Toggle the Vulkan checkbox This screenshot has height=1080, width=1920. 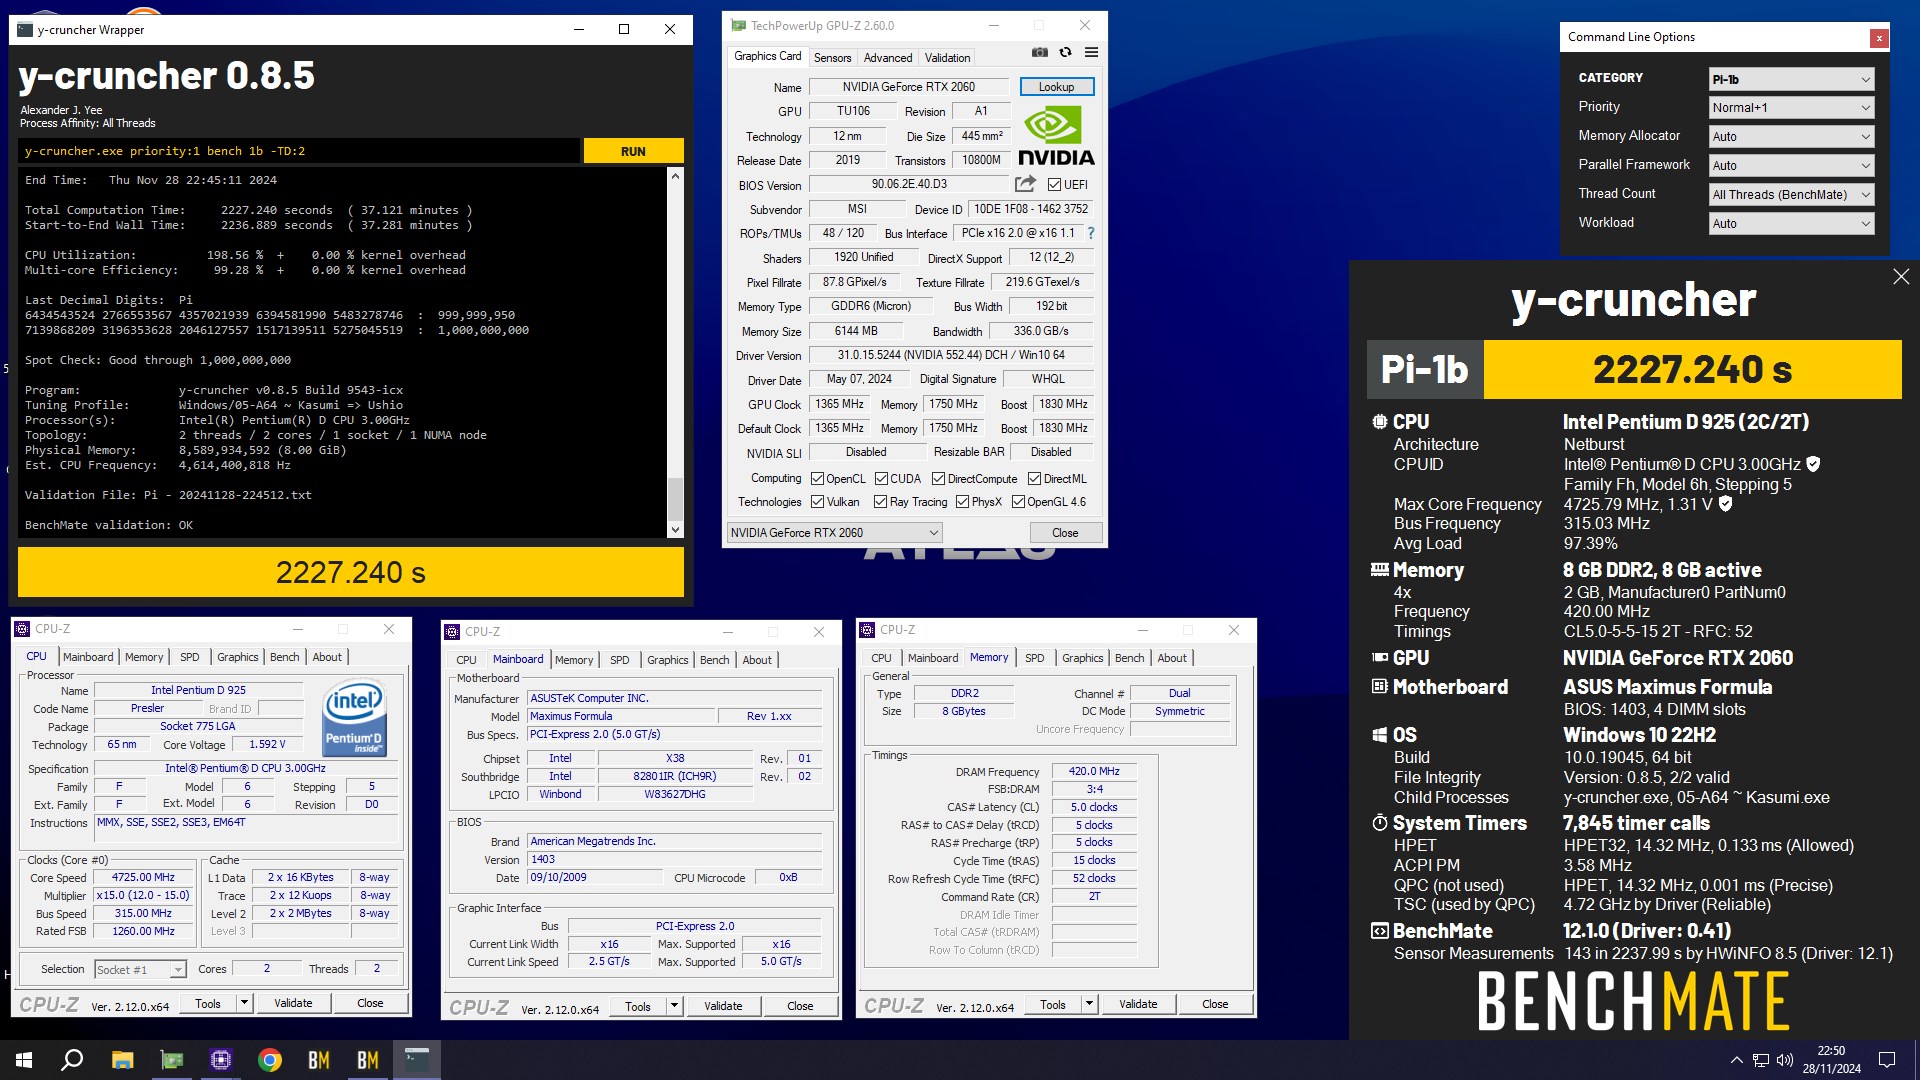pos(817,502)
